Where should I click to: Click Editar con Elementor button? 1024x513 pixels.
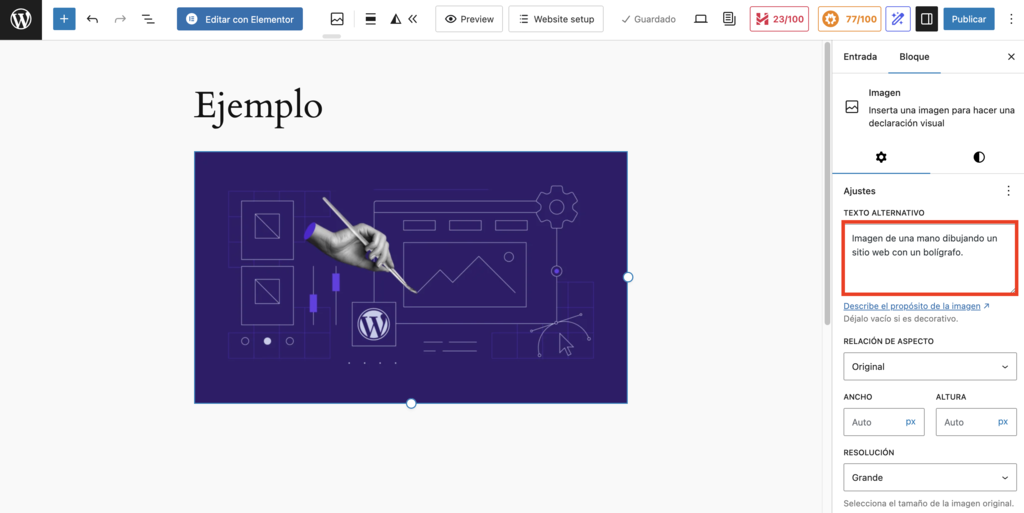click(x=240, y=19)
